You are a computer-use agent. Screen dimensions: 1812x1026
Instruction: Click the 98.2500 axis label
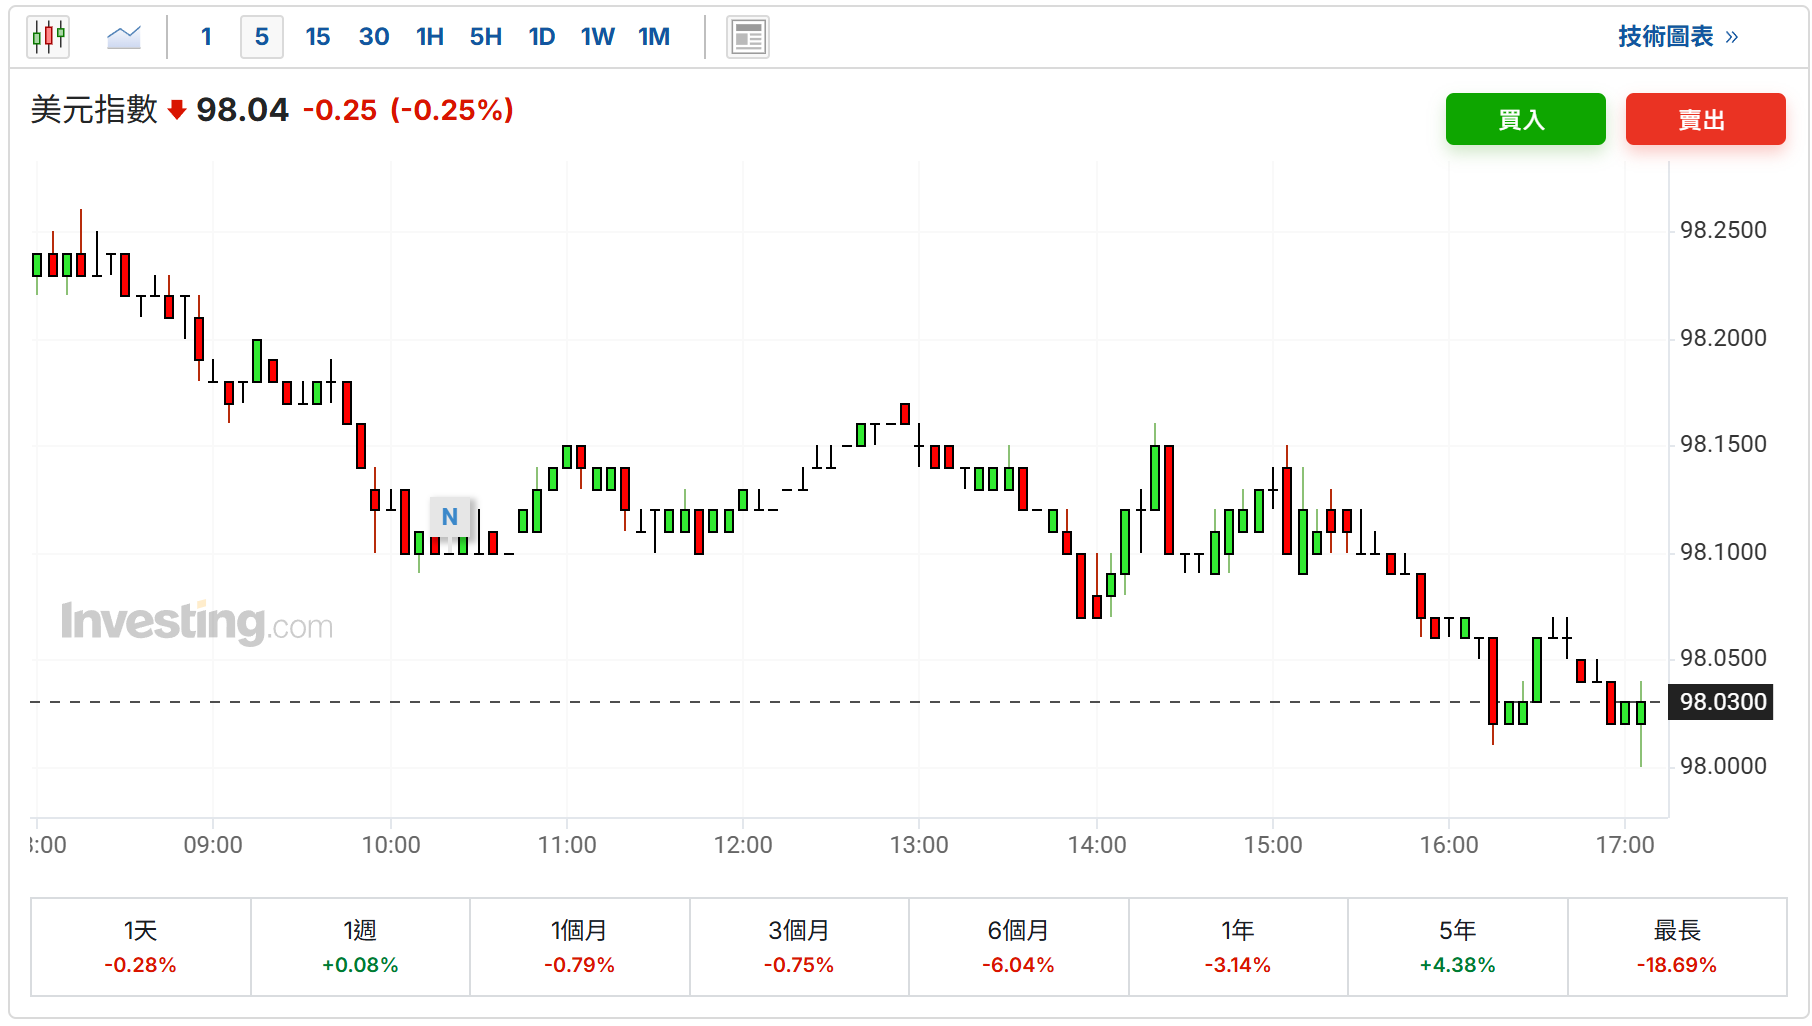click(1723, 230)
